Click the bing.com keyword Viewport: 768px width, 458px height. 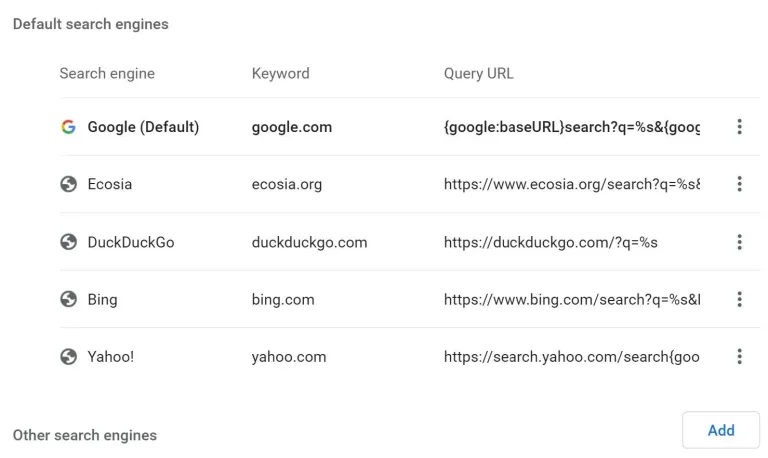(283, 299)
